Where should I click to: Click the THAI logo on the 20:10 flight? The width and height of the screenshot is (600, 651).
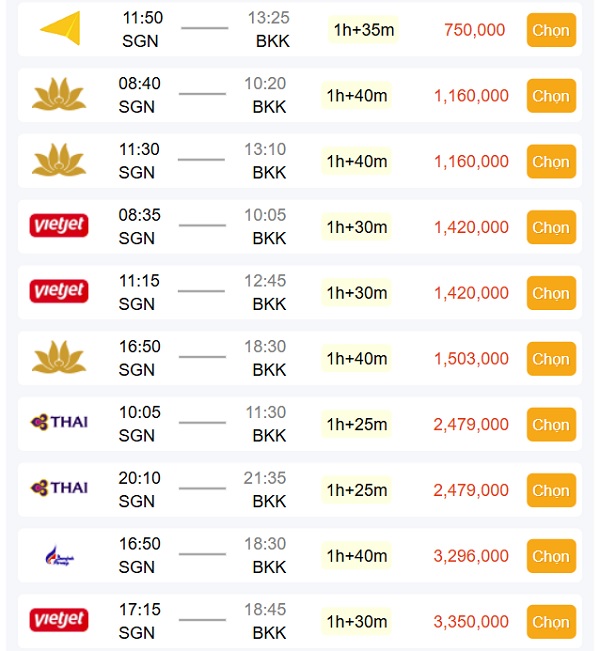point(59,488)
